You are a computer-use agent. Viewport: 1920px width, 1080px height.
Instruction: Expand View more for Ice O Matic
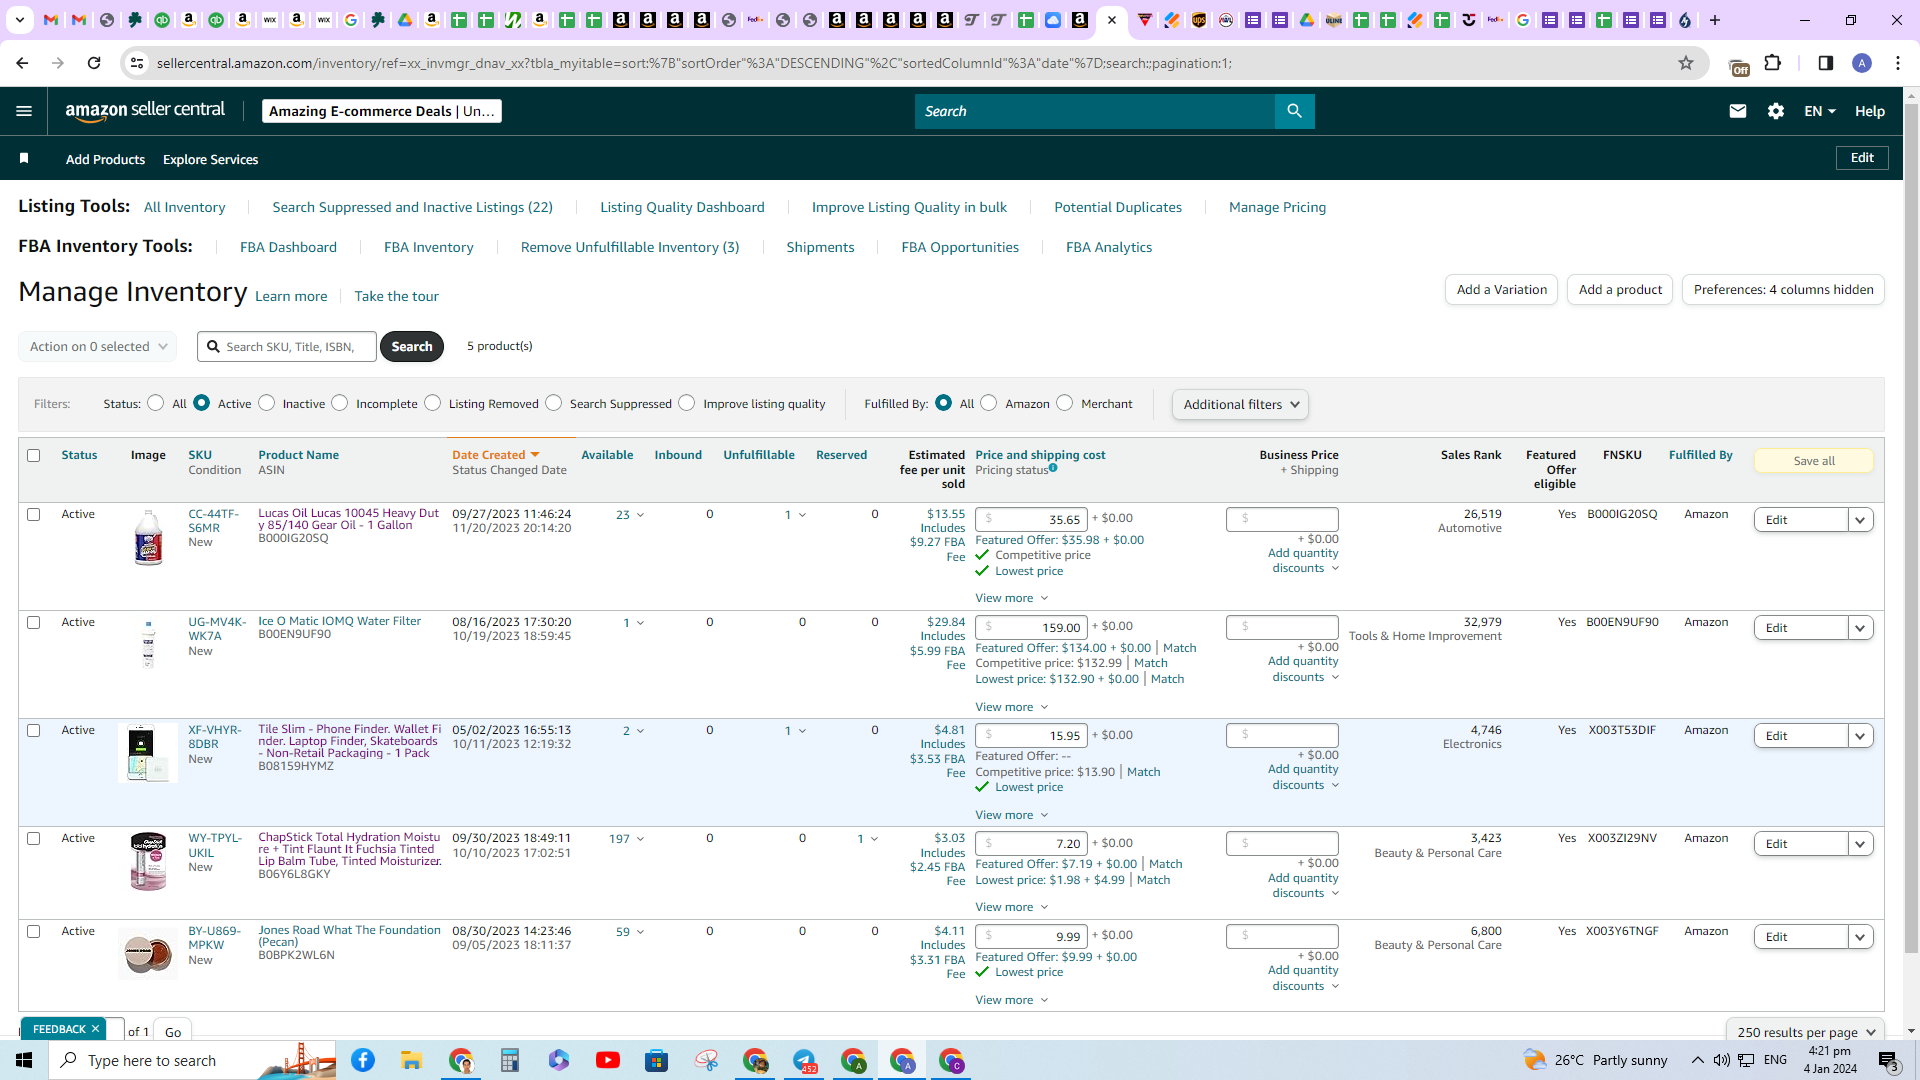1012,707
